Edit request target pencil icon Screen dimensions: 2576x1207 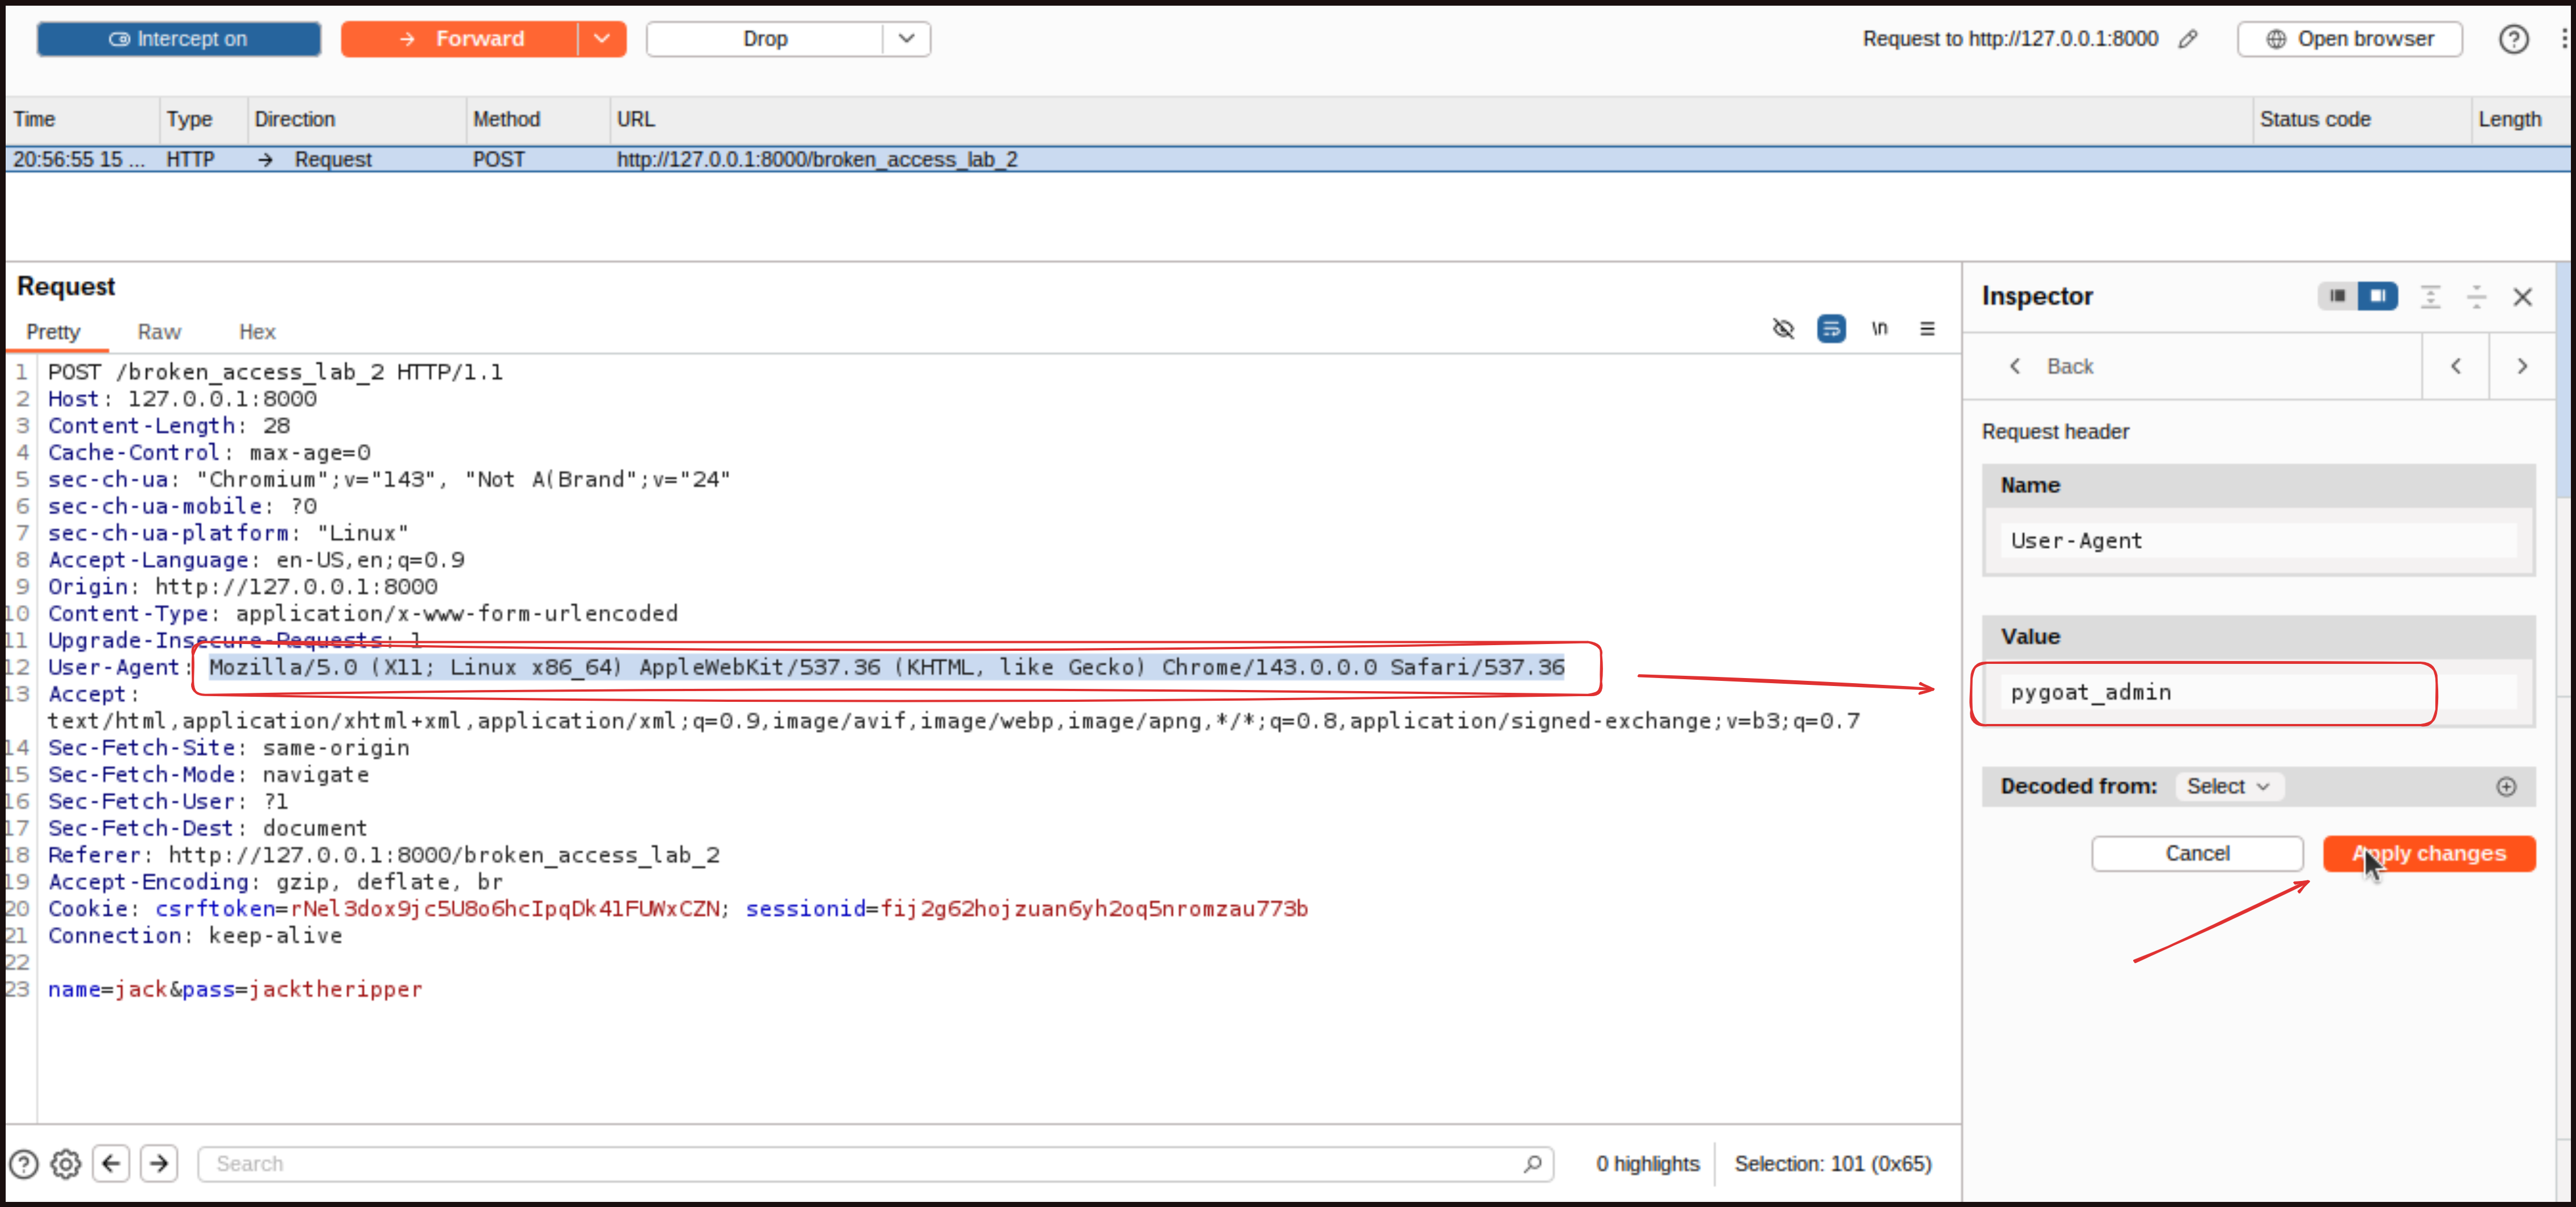coord(2188,39)
